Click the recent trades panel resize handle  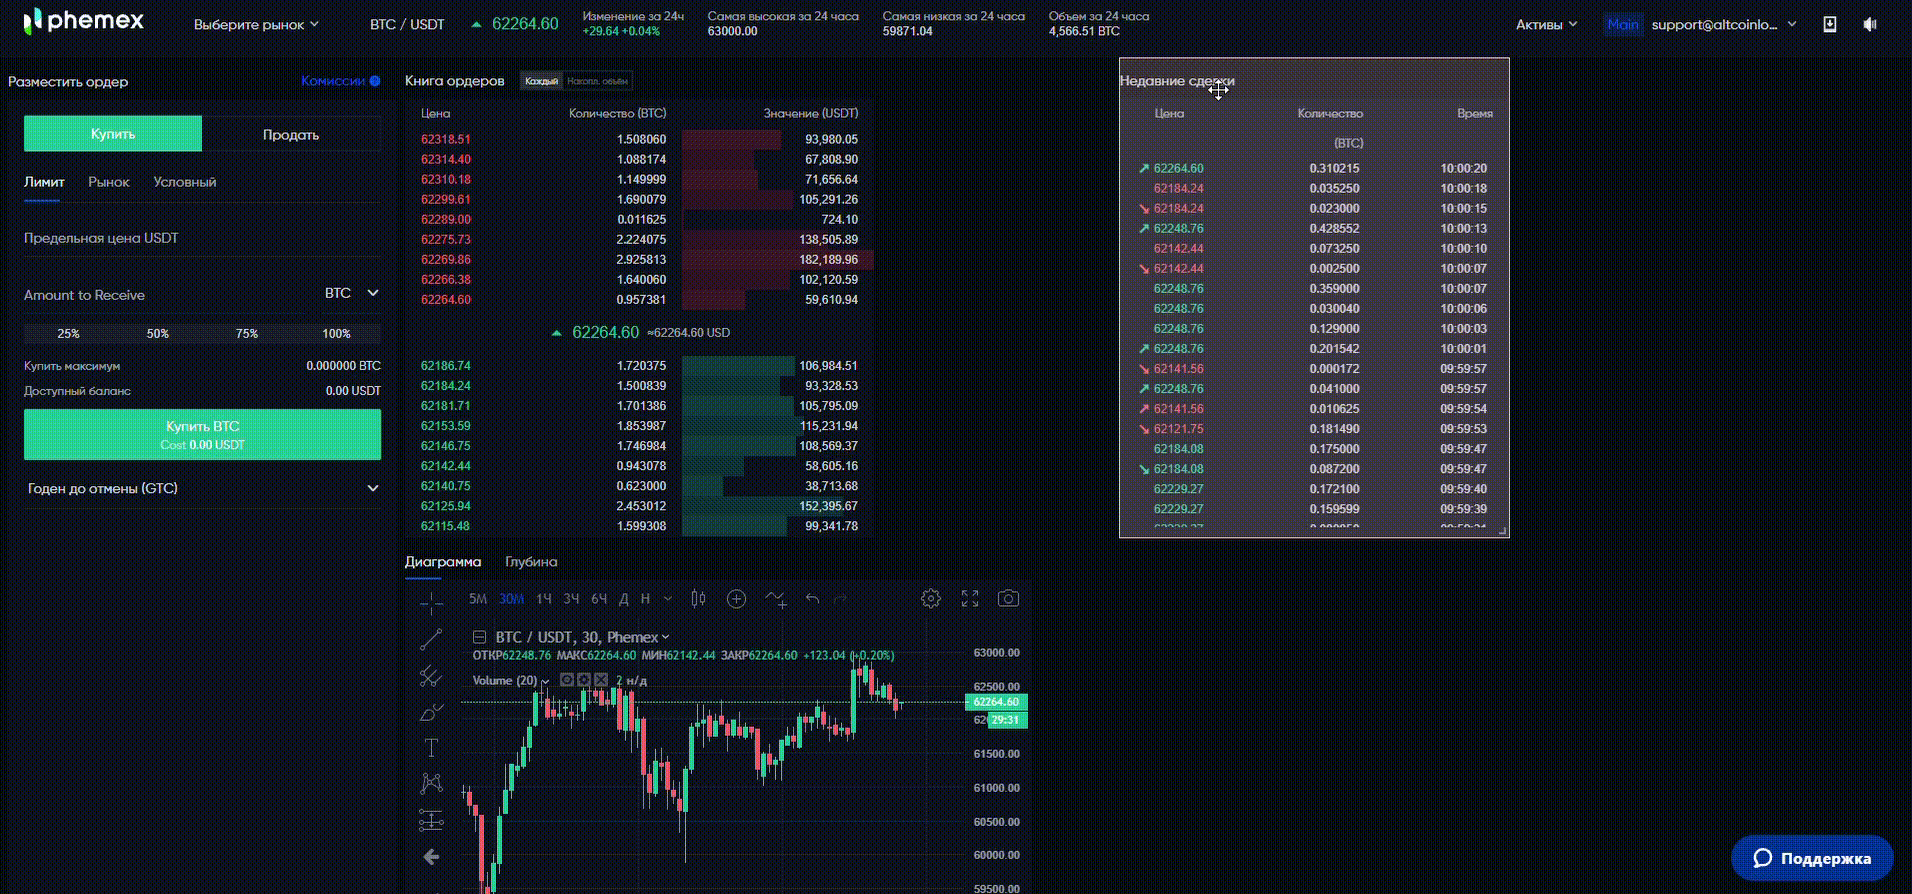[1502, 531]
